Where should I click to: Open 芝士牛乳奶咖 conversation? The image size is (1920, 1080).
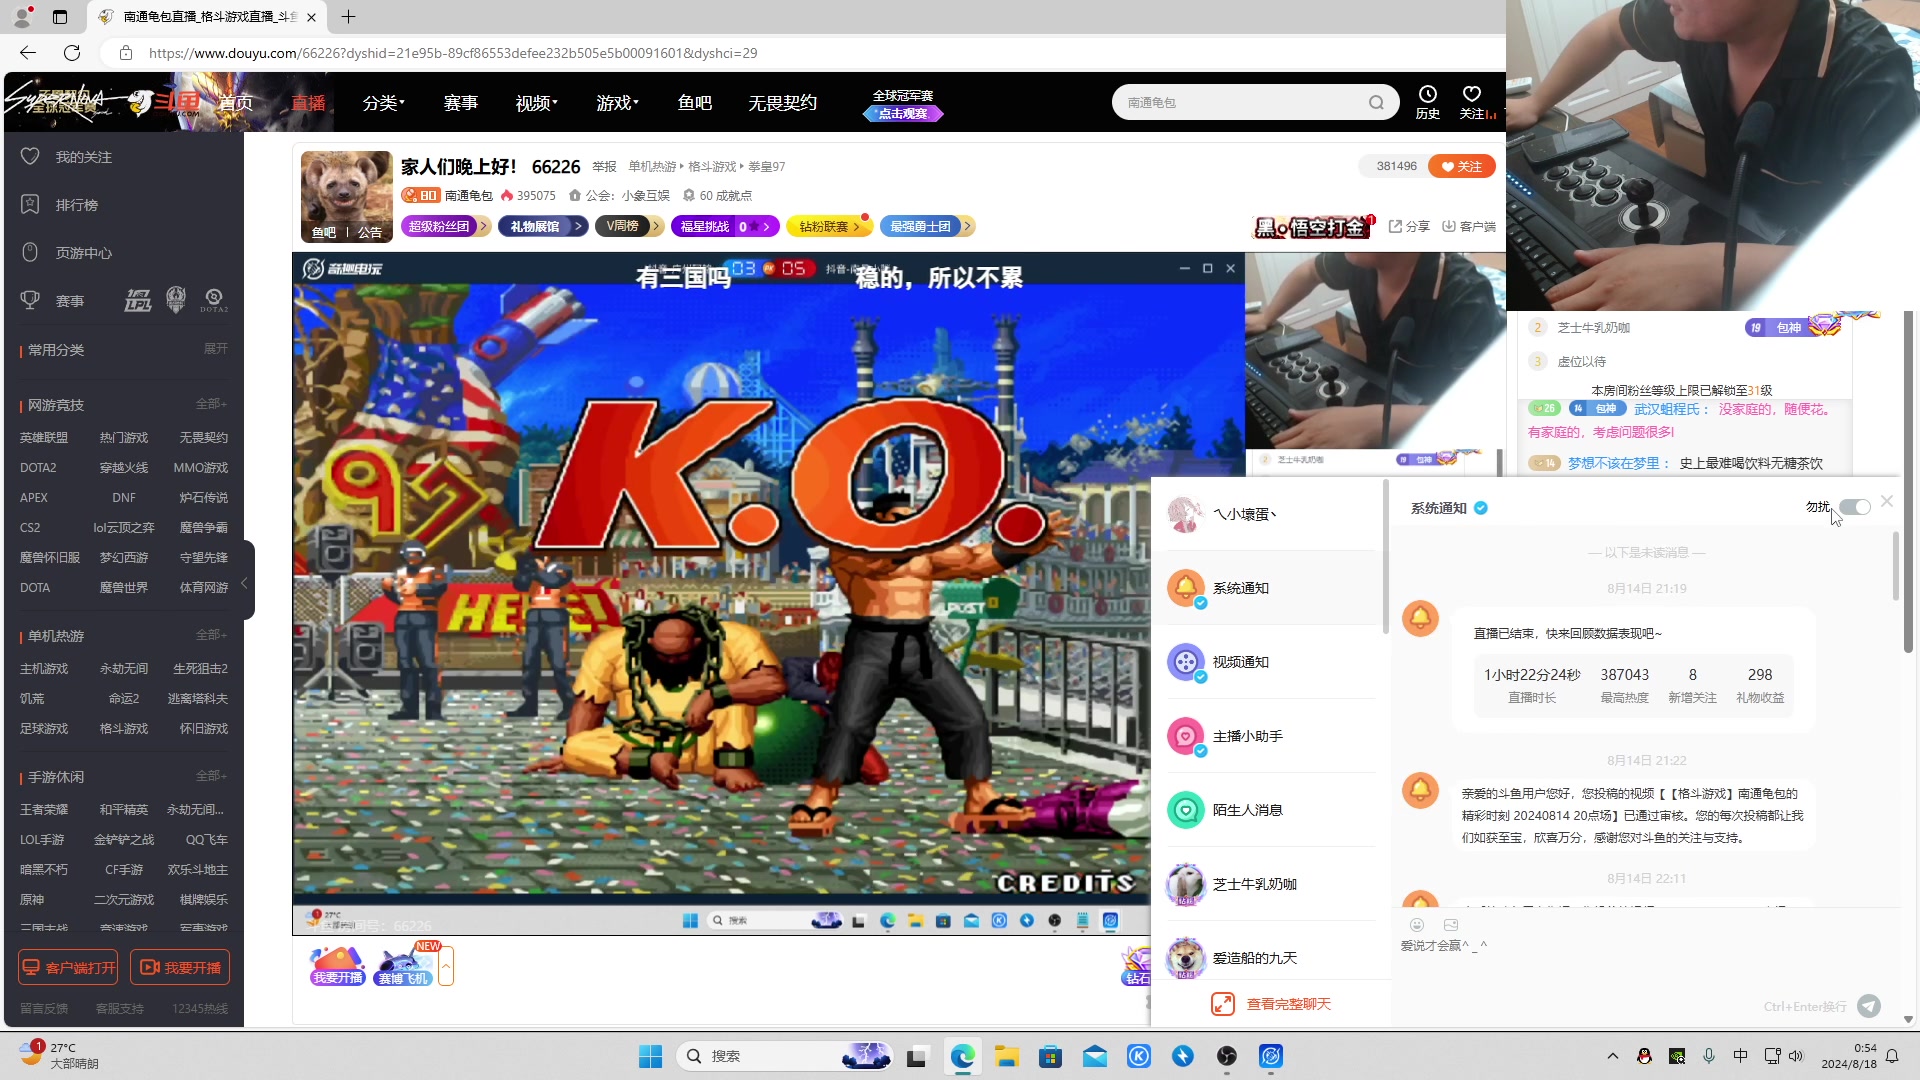click(1270, 884)
